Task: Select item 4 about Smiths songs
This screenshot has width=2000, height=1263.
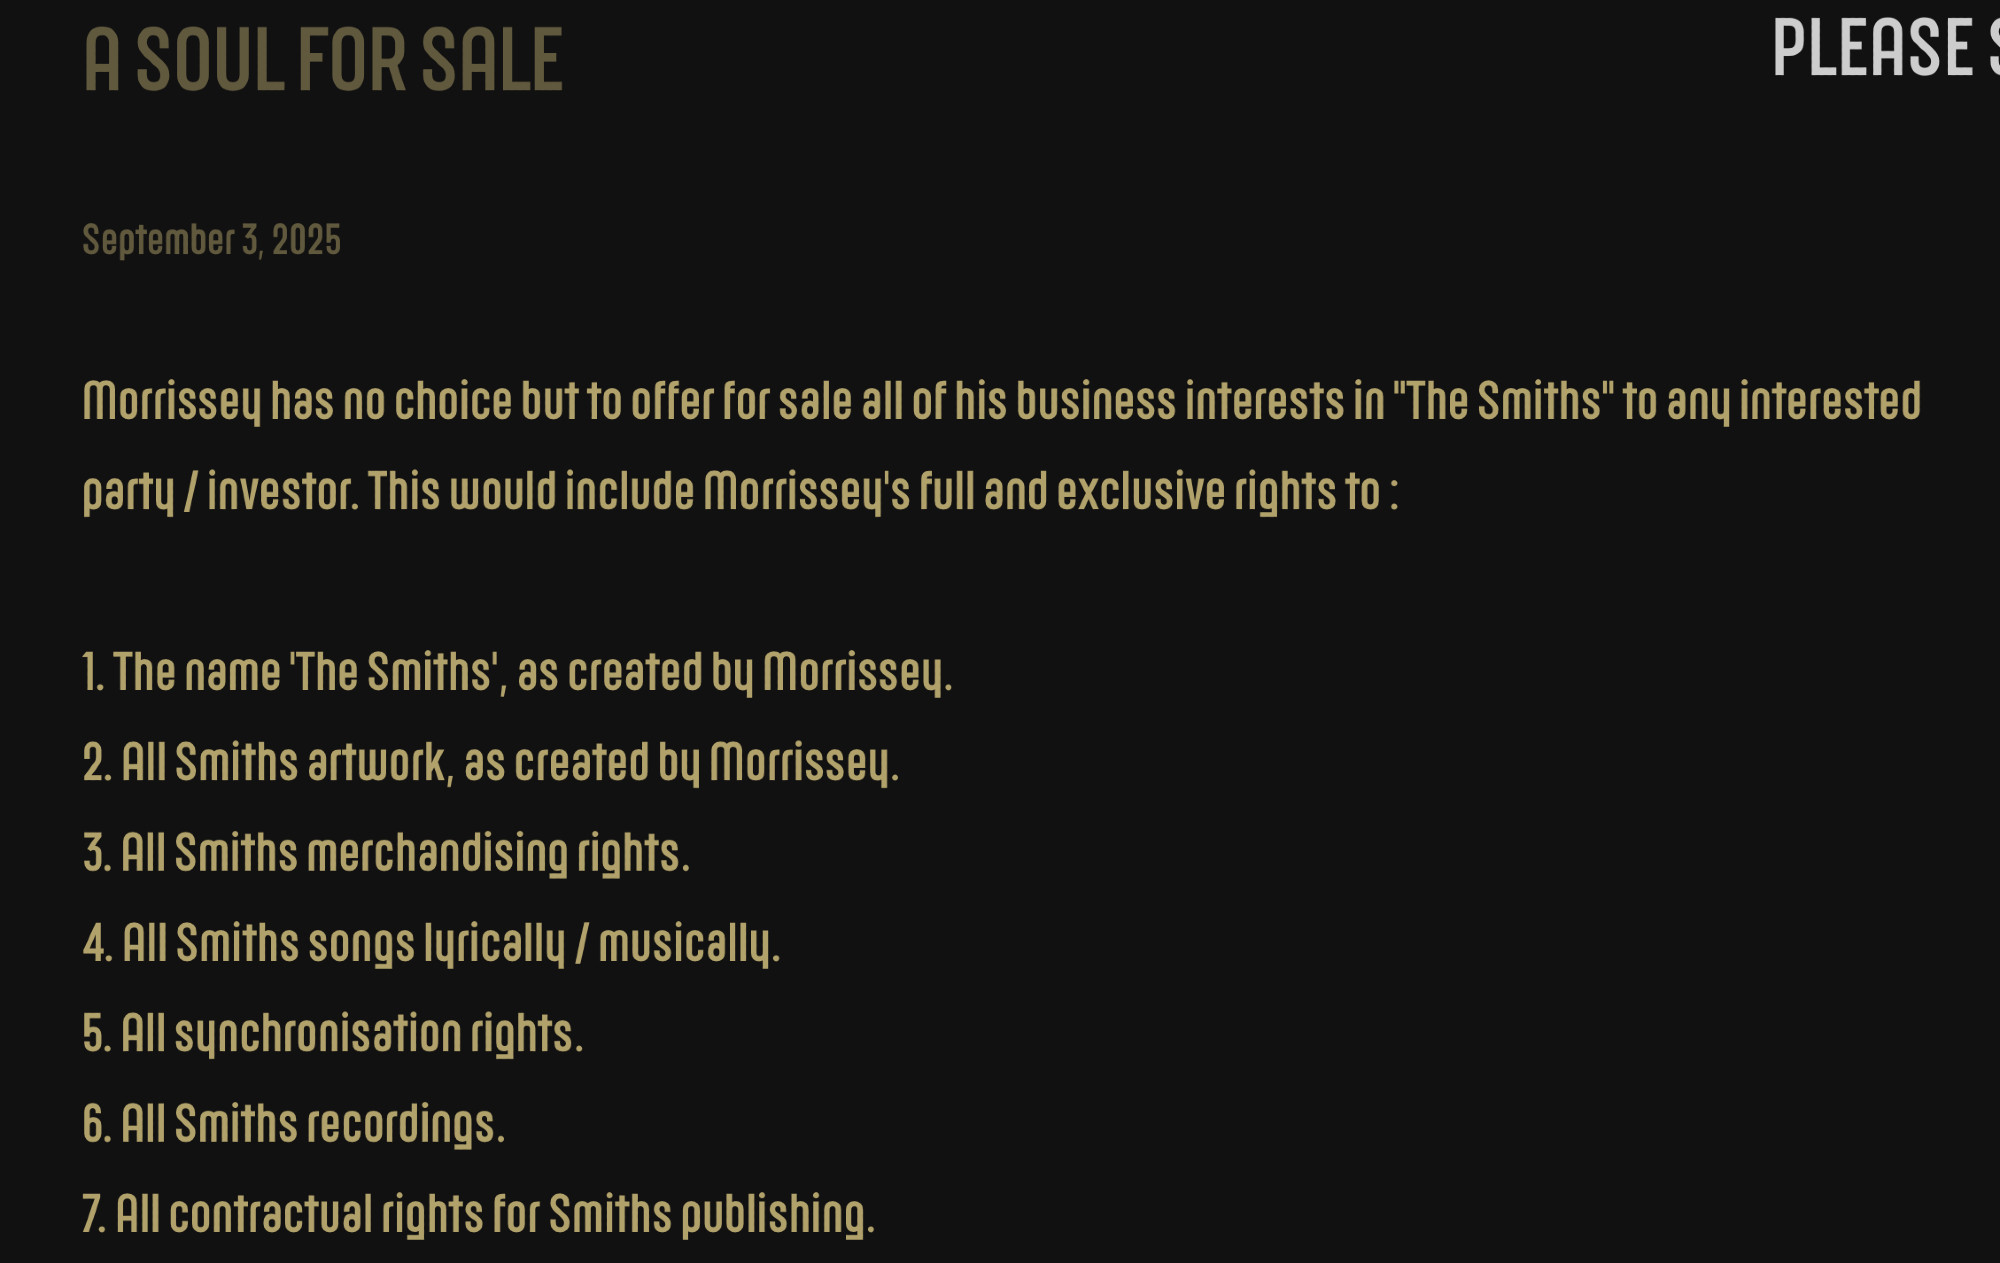Action: pyautogui.click(x=431, y=944)
